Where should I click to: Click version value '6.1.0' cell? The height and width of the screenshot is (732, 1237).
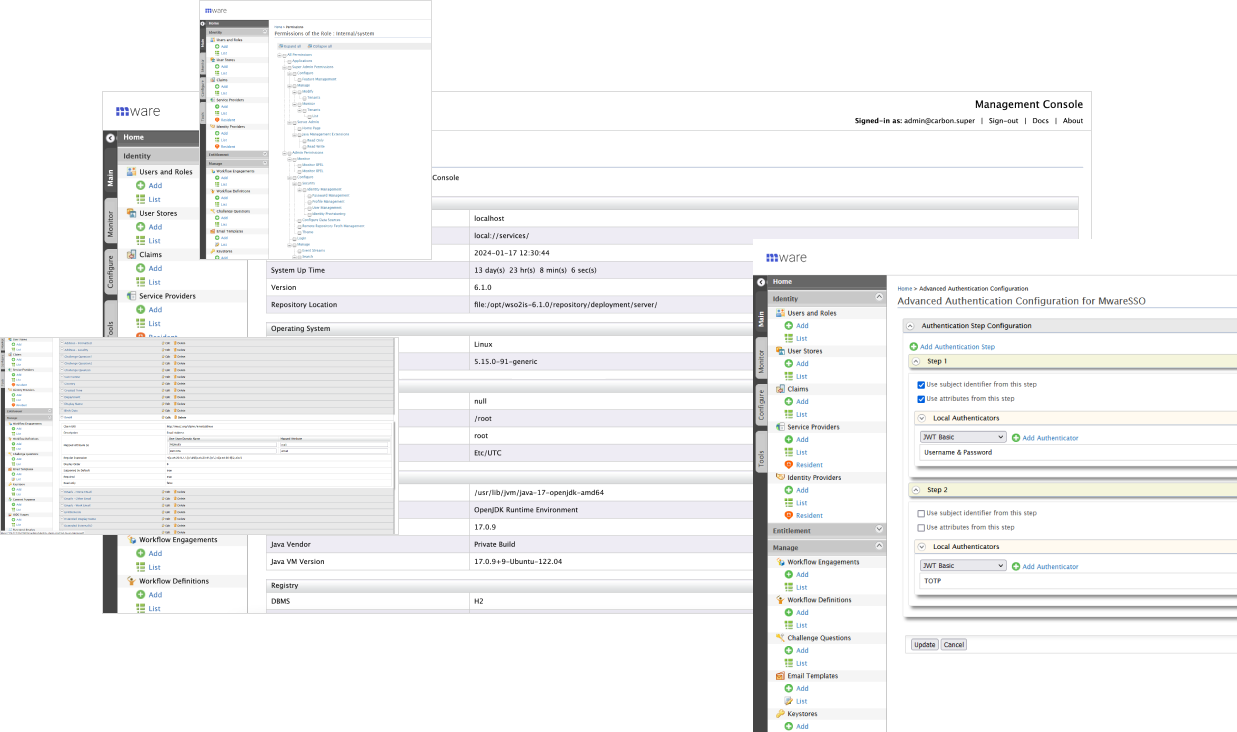(x=773, y=287)
